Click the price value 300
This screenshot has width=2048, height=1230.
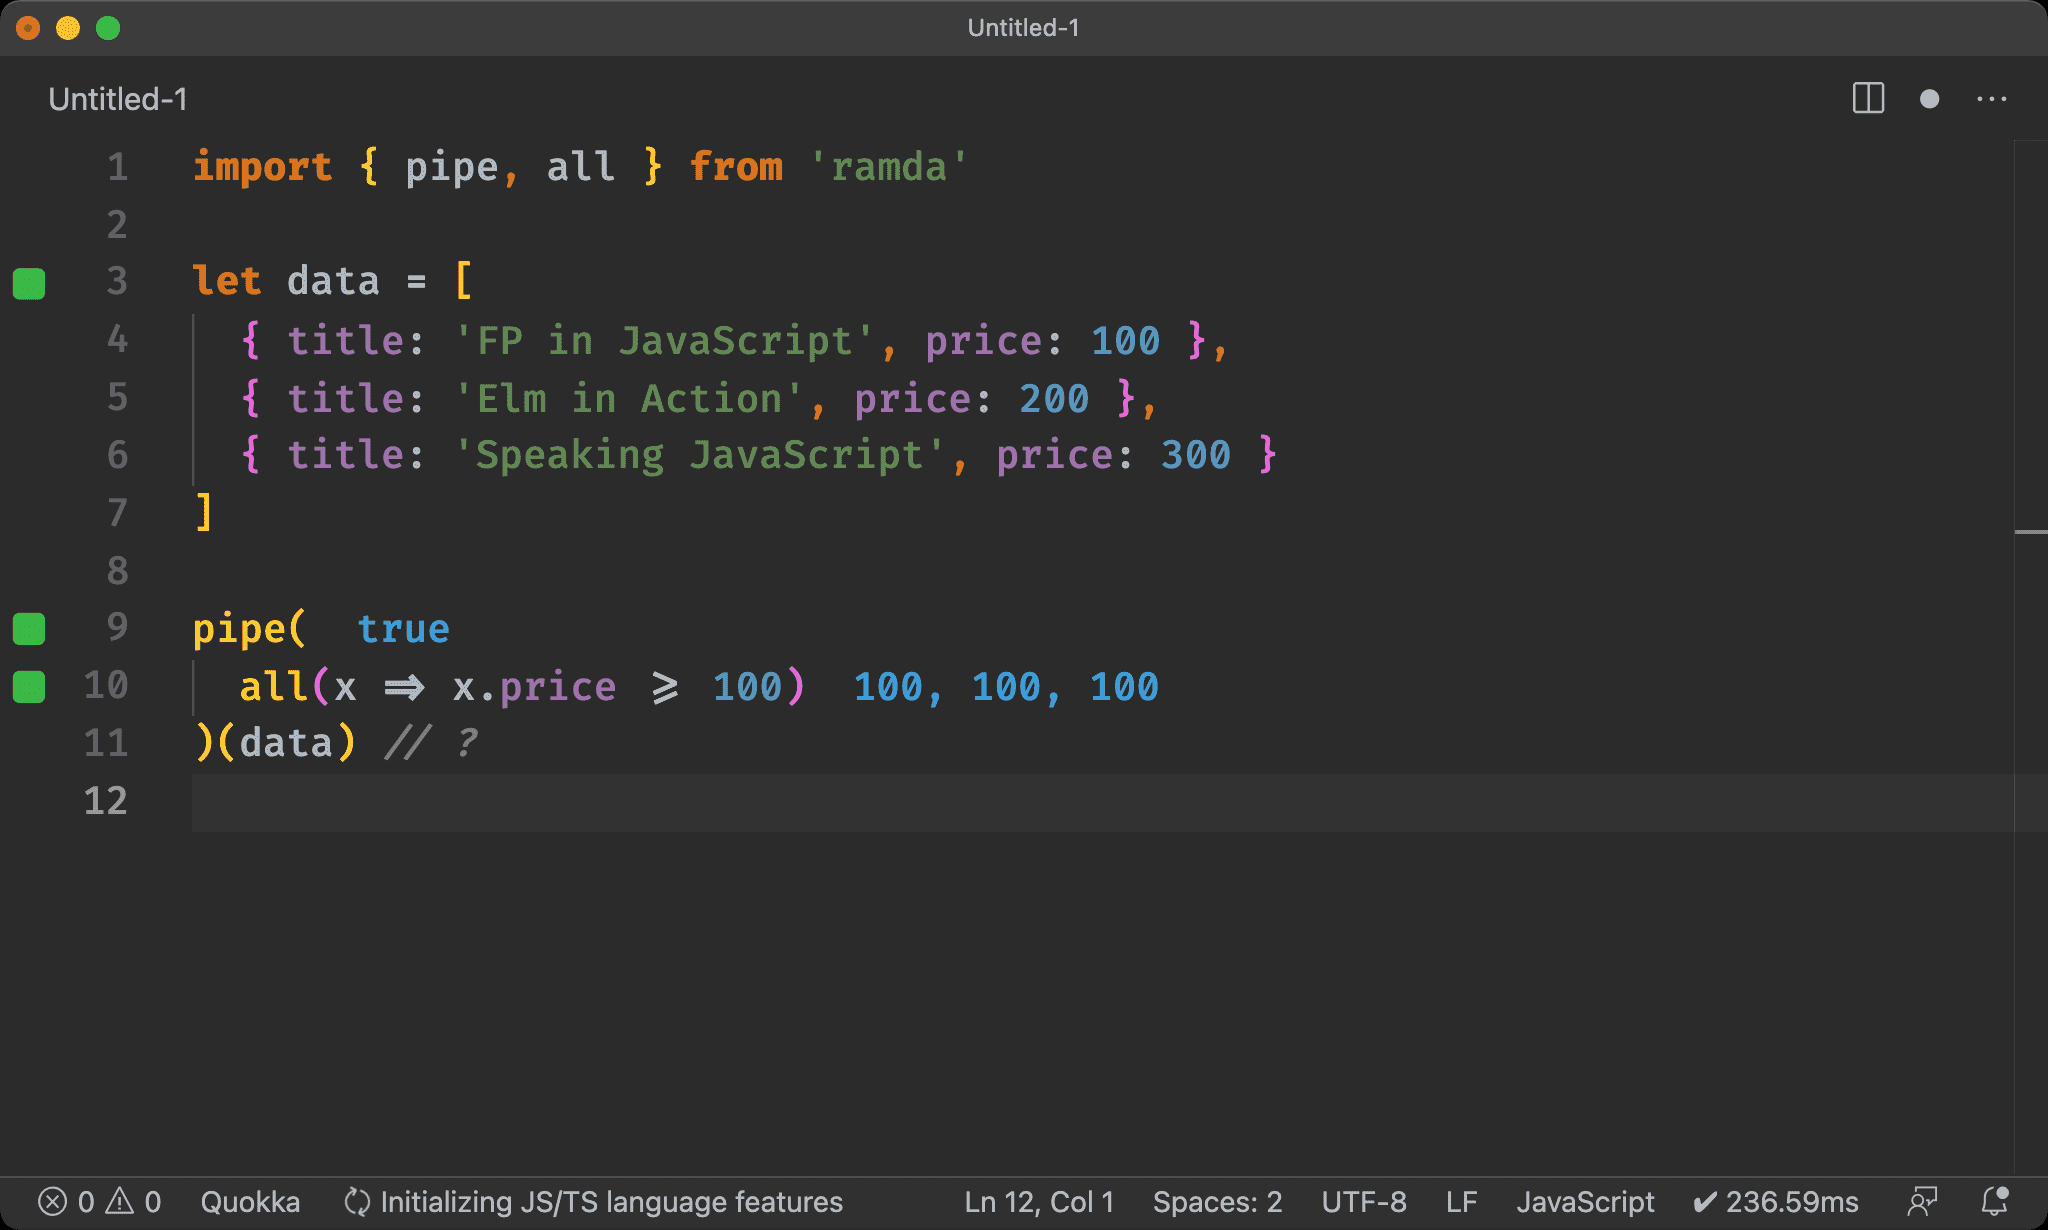pos(1196,456)
